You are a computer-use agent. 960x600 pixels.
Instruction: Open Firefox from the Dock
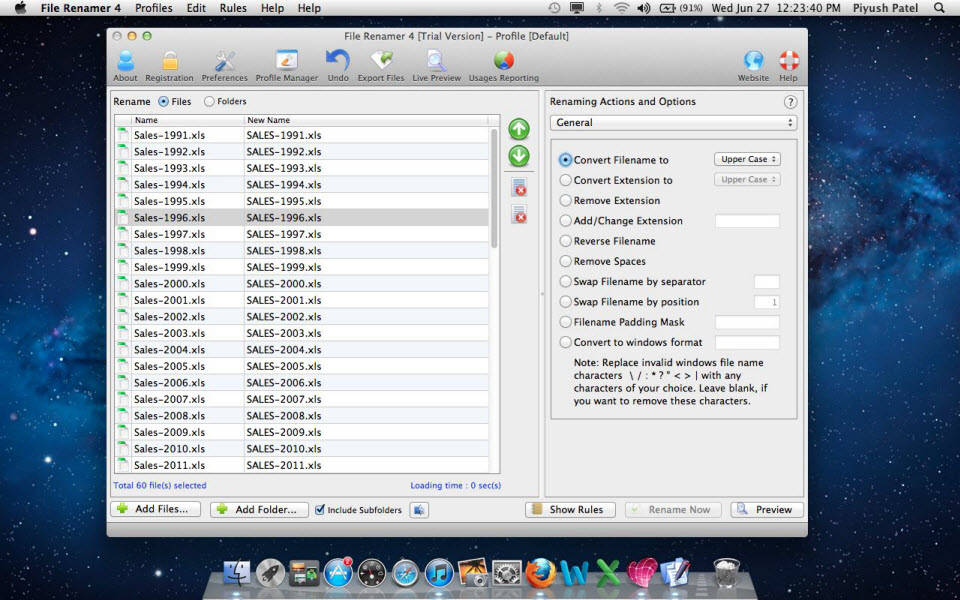[x=541, y=573]
